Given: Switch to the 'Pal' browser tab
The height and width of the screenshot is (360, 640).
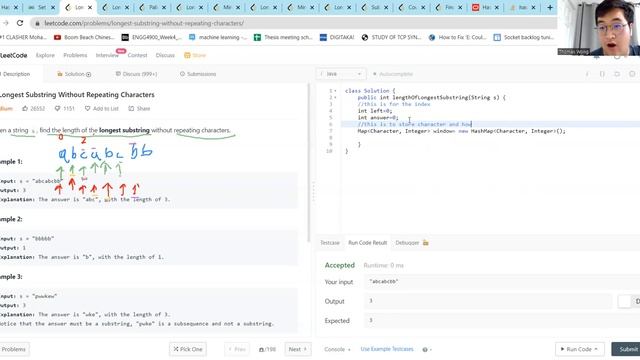Looking at the screenshot, I should point(153,7).
